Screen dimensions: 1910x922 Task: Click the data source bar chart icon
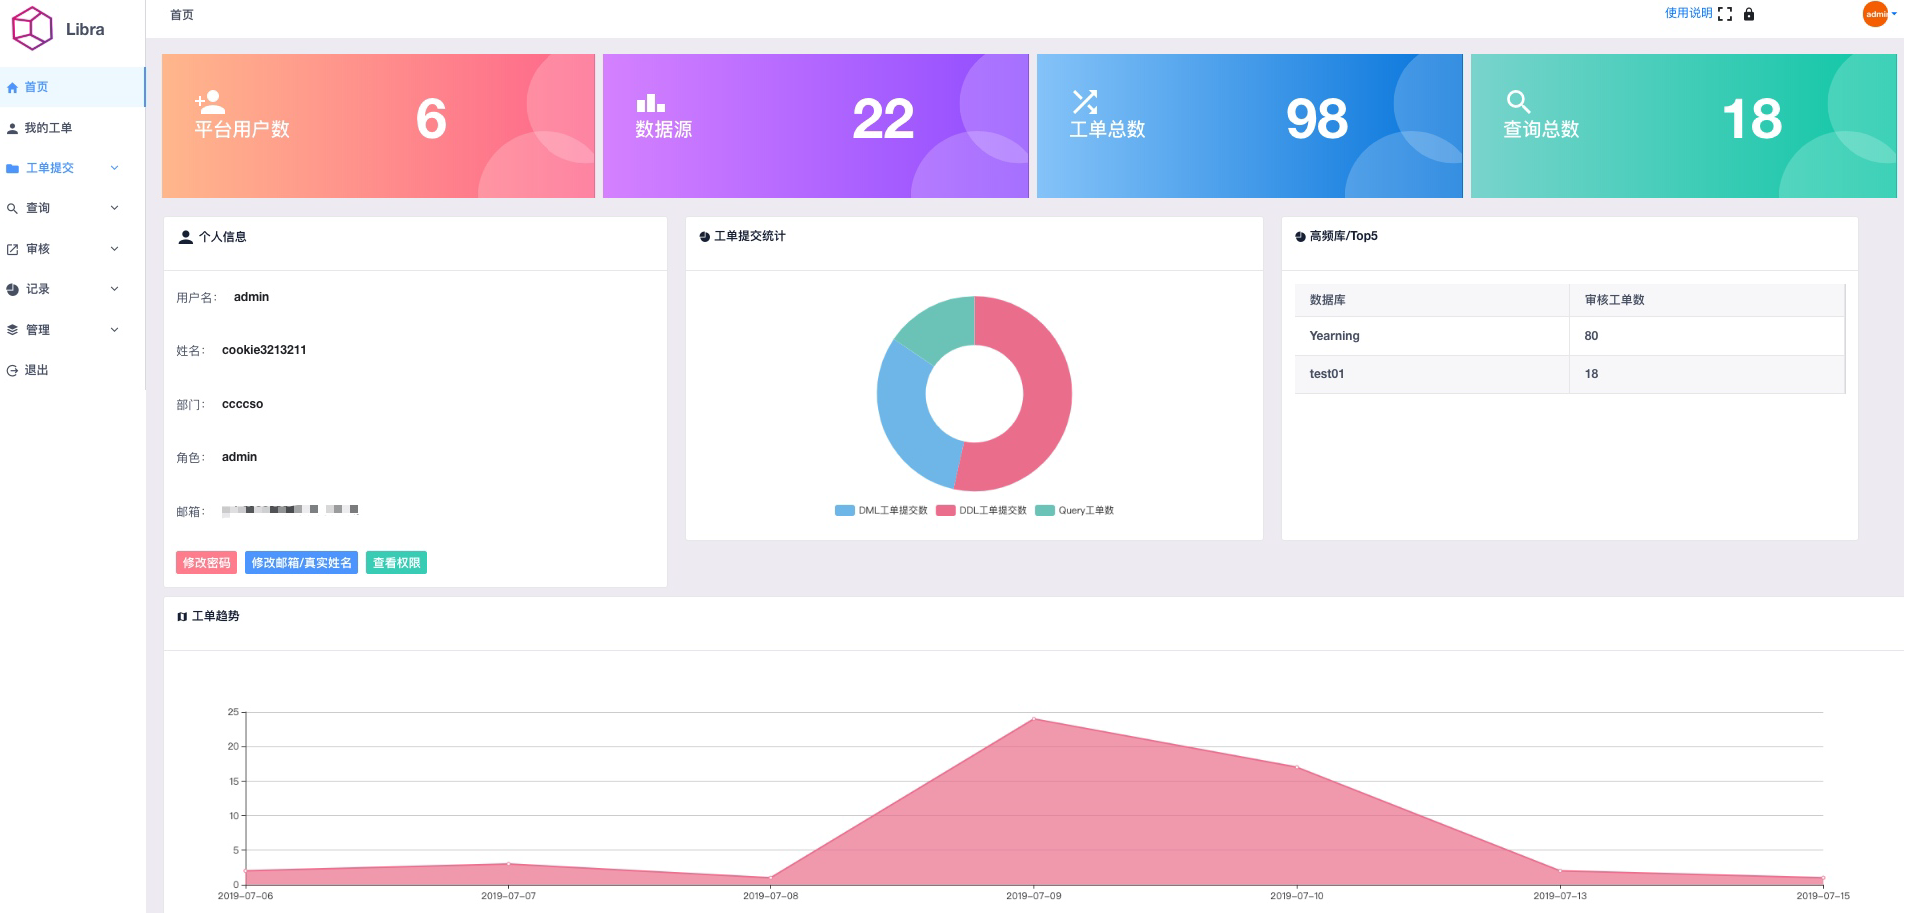point(650,103)
